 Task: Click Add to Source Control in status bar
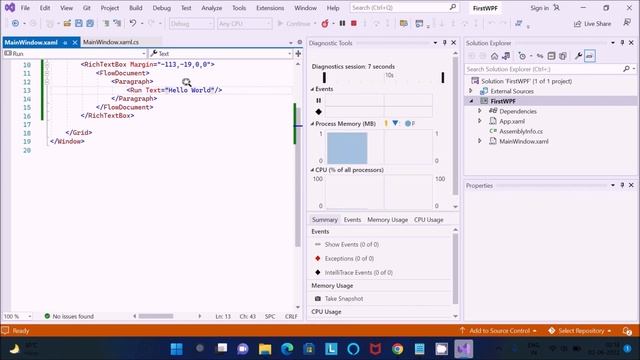pos(498,331)
